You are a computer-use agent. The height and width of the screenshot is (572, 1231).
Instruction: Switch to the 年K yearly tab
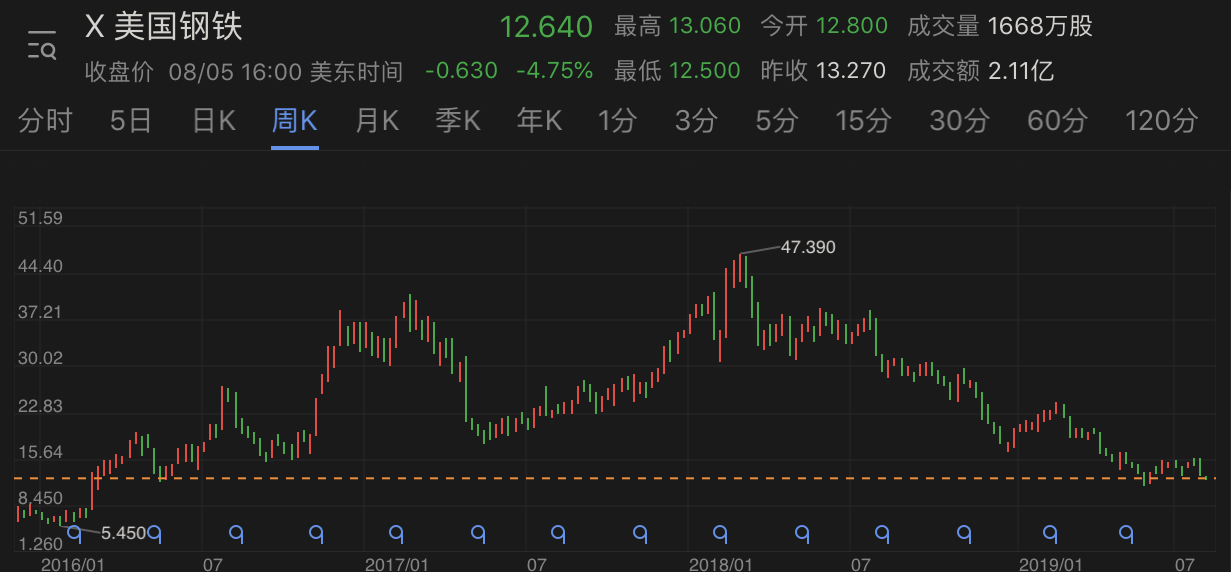click(539, 122)
